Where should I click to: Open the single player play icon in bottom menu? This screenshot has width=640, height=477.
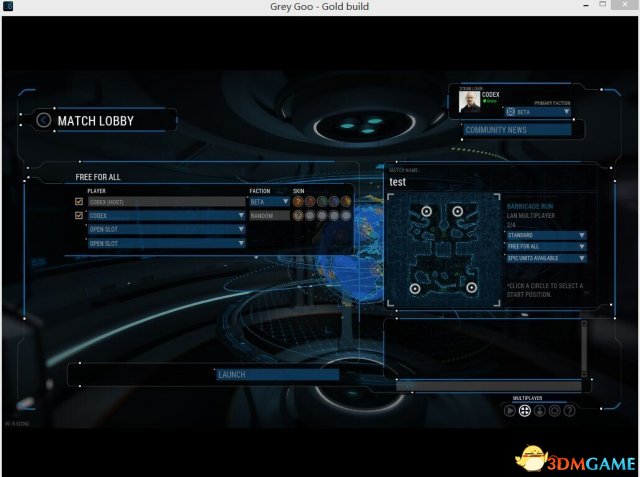pos(509,410)
